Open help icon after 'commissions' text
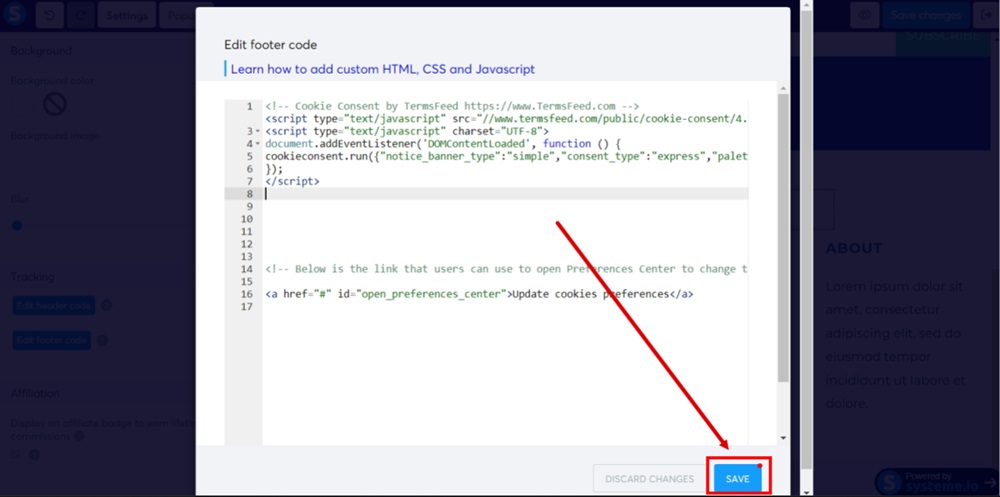Viewport: 1000px width, 497px height. click(x=79, y=437)
